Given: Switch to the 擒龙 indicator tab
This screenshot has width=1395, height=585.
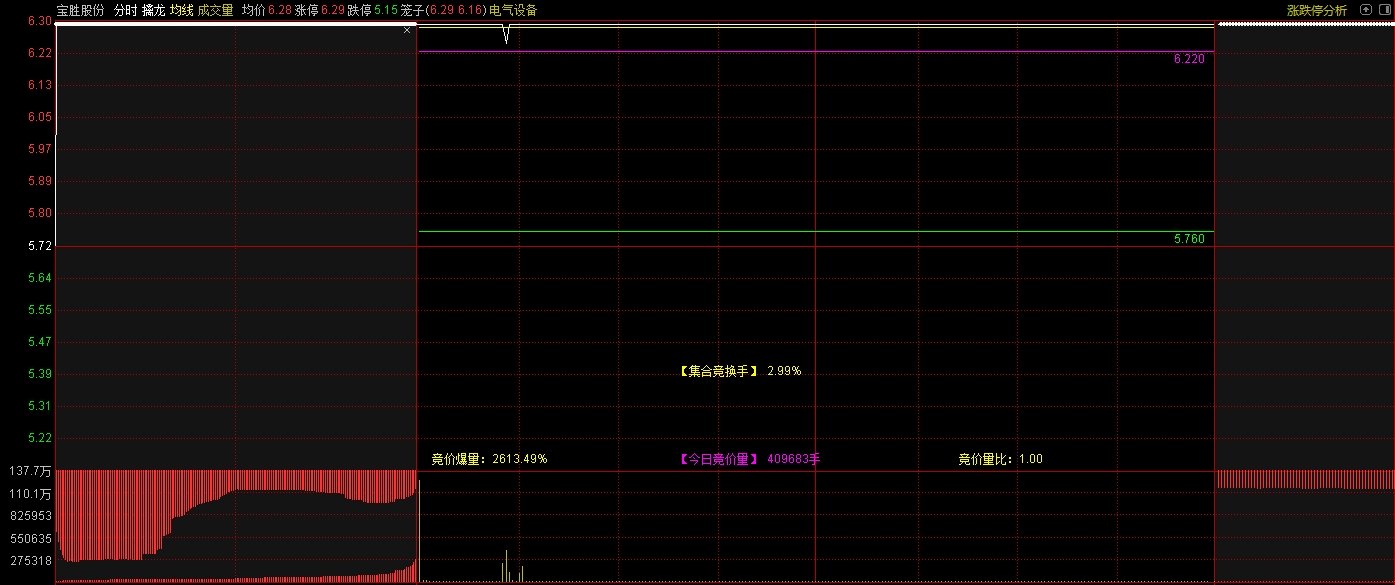Looking at the screenshot, I should 153,10.
